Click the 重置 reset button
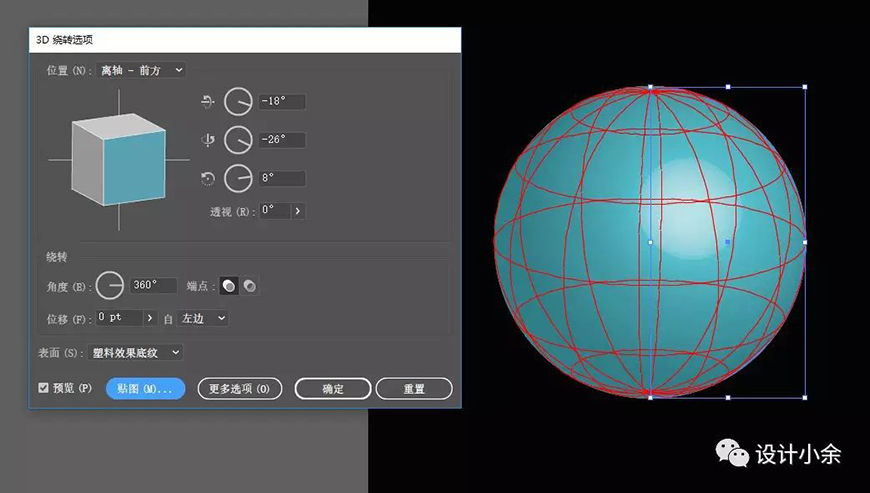Viewport: 870px width, 493px height. [414, 389]
